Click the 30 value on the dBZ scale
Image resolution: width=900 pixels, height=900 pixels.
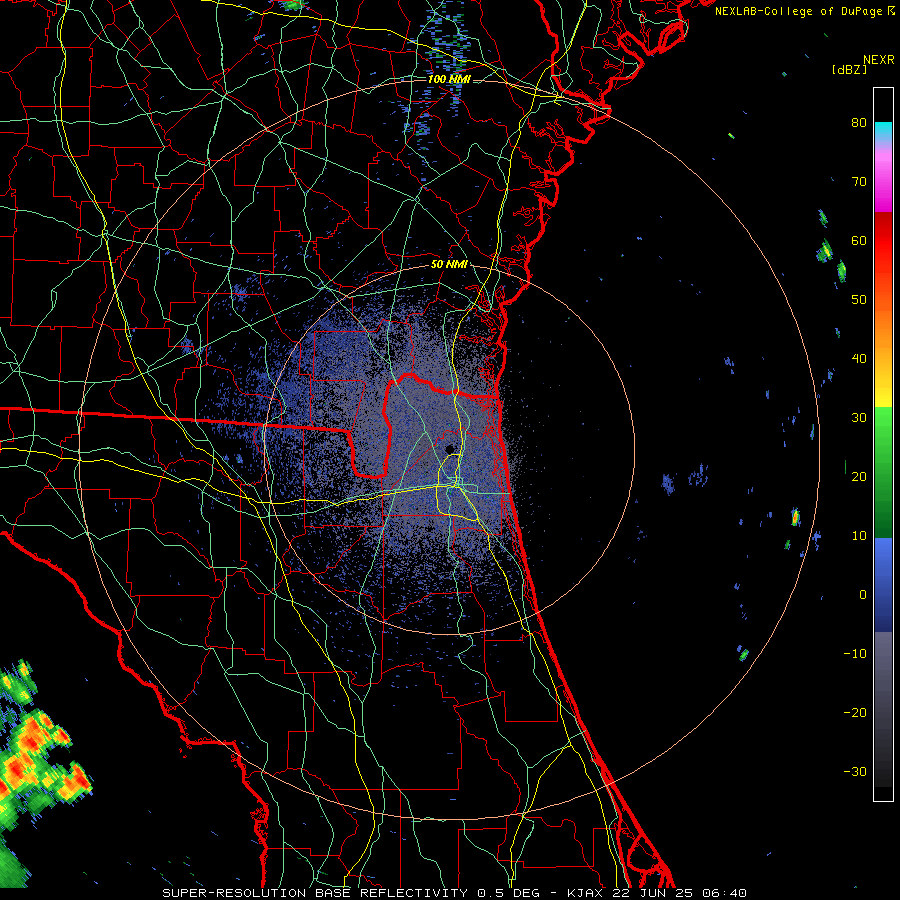pos(859,418)
